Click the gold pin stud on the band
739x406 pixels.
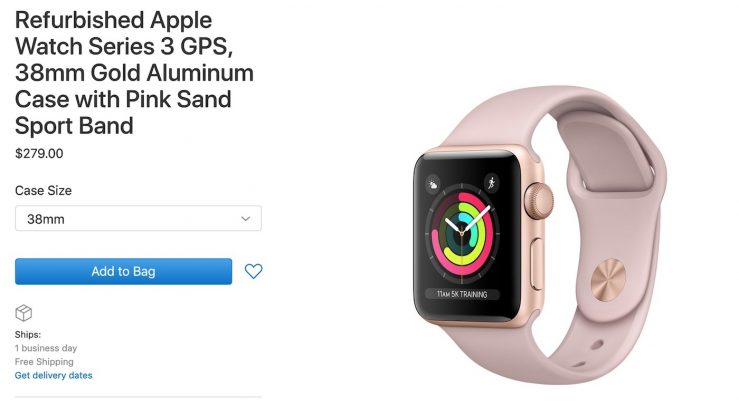coord(608,280)
